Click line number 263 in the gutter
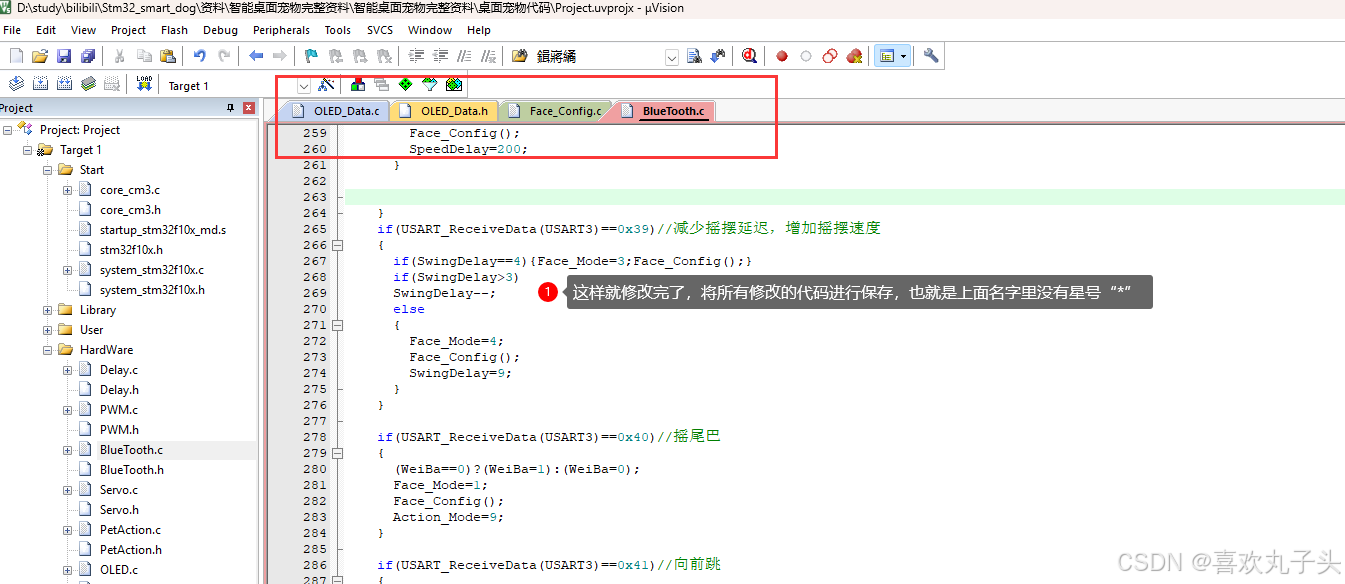Viewport: 1345px width, 584px height. pos(315,197)
